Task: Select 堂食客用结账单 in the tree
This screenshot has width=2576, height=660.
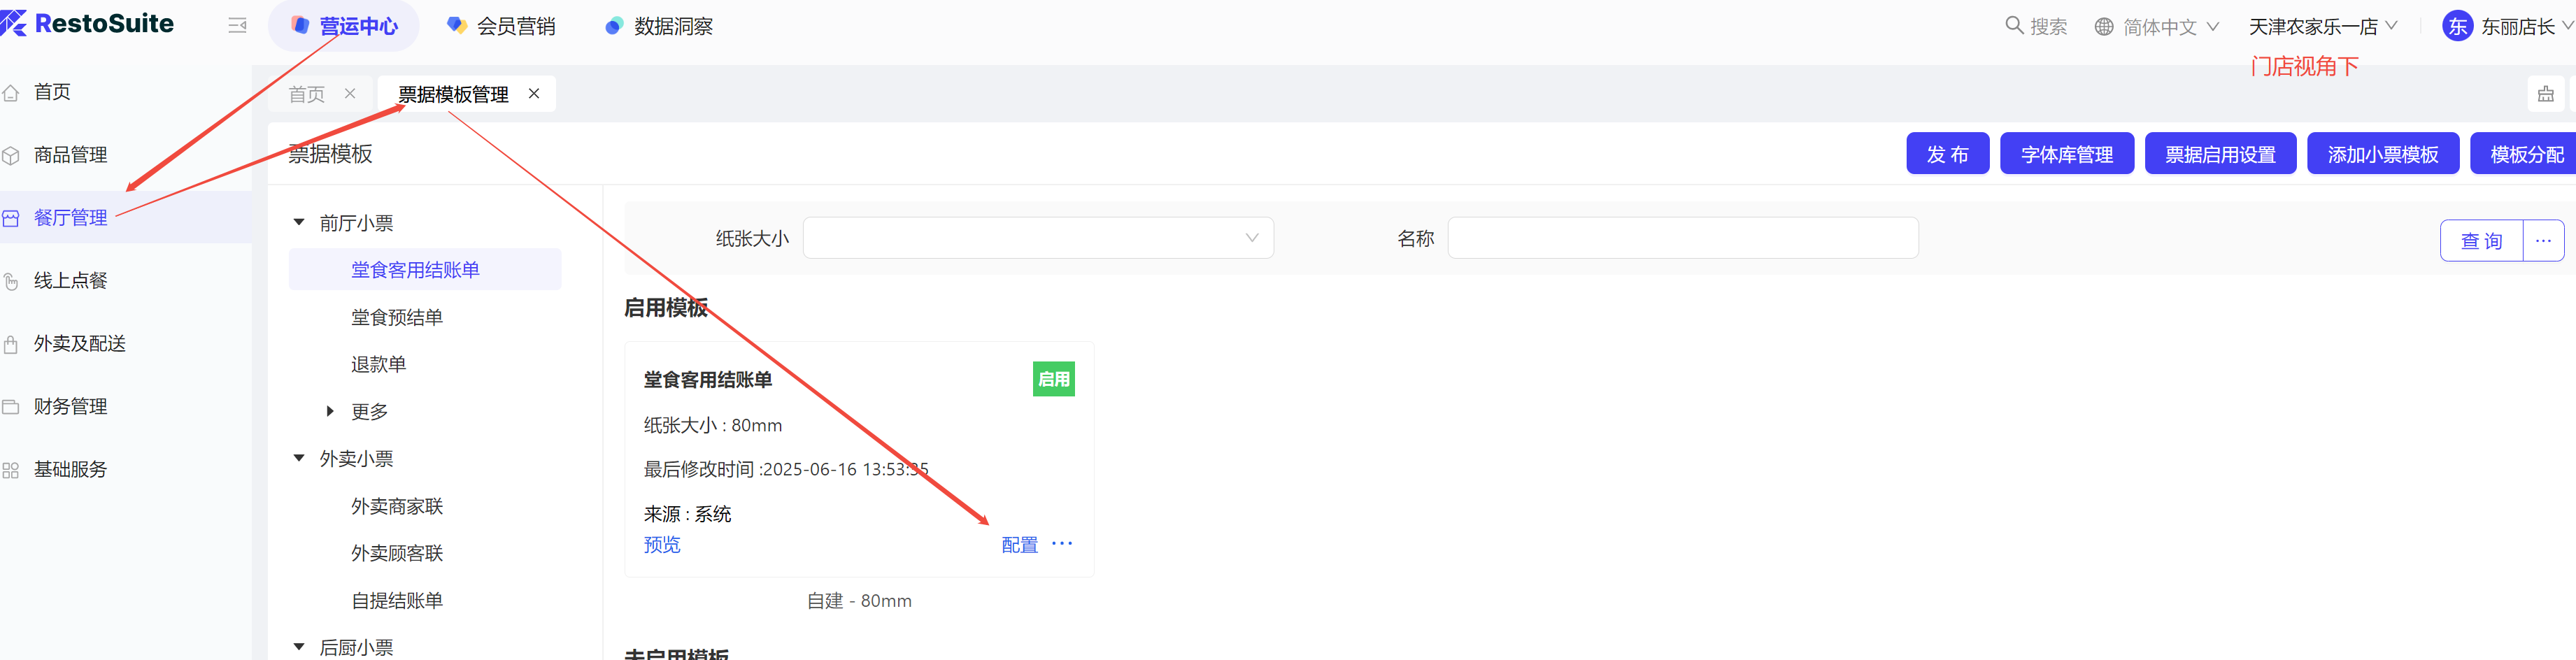Action: [x=425, y=270]
